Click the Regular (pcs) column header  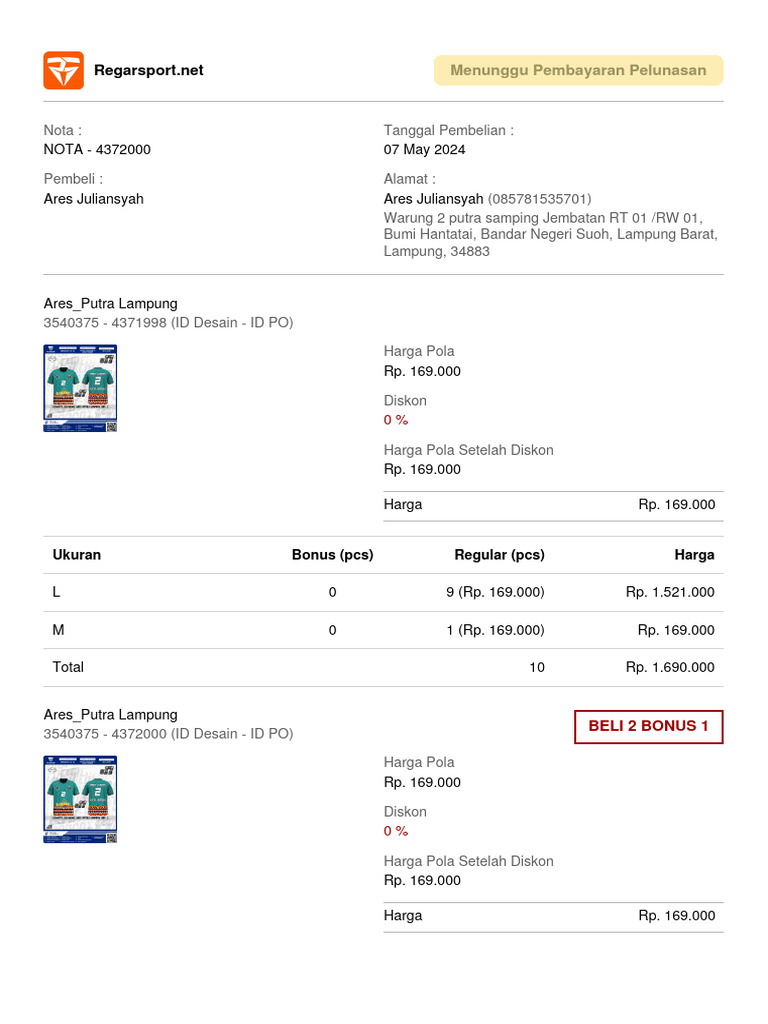[499, 555]
